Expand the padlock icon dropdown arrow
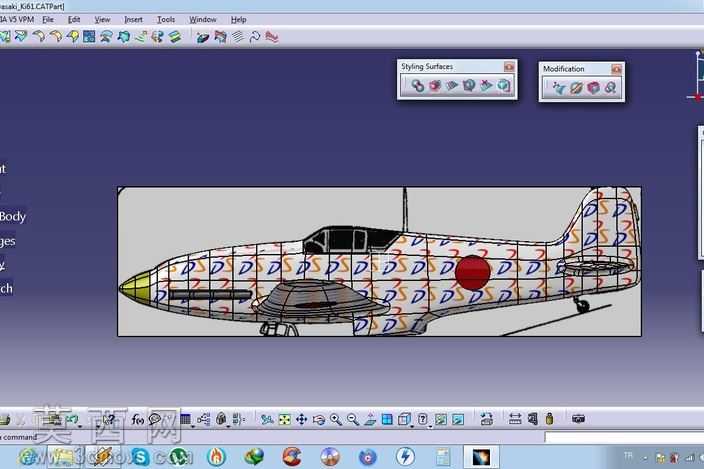The width and height of the screenshot is (704, 469). [x=228, y=426]
